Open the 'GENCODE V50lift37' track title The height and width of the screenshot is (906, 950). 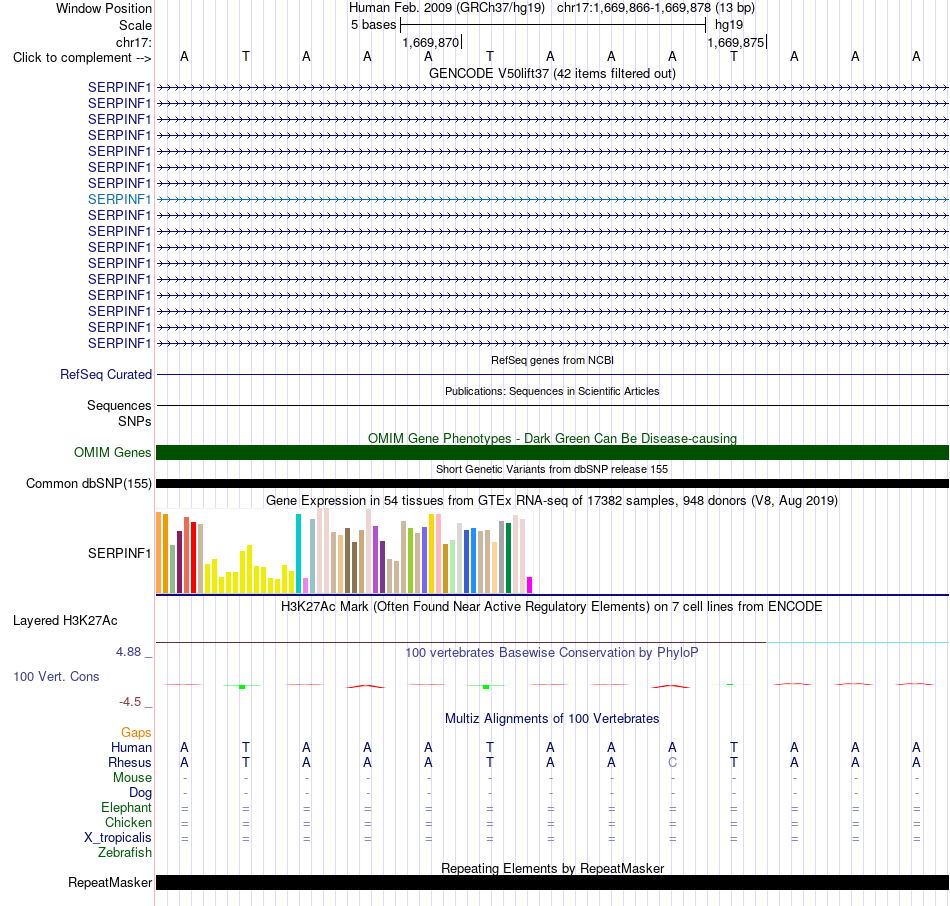(552, 73)
